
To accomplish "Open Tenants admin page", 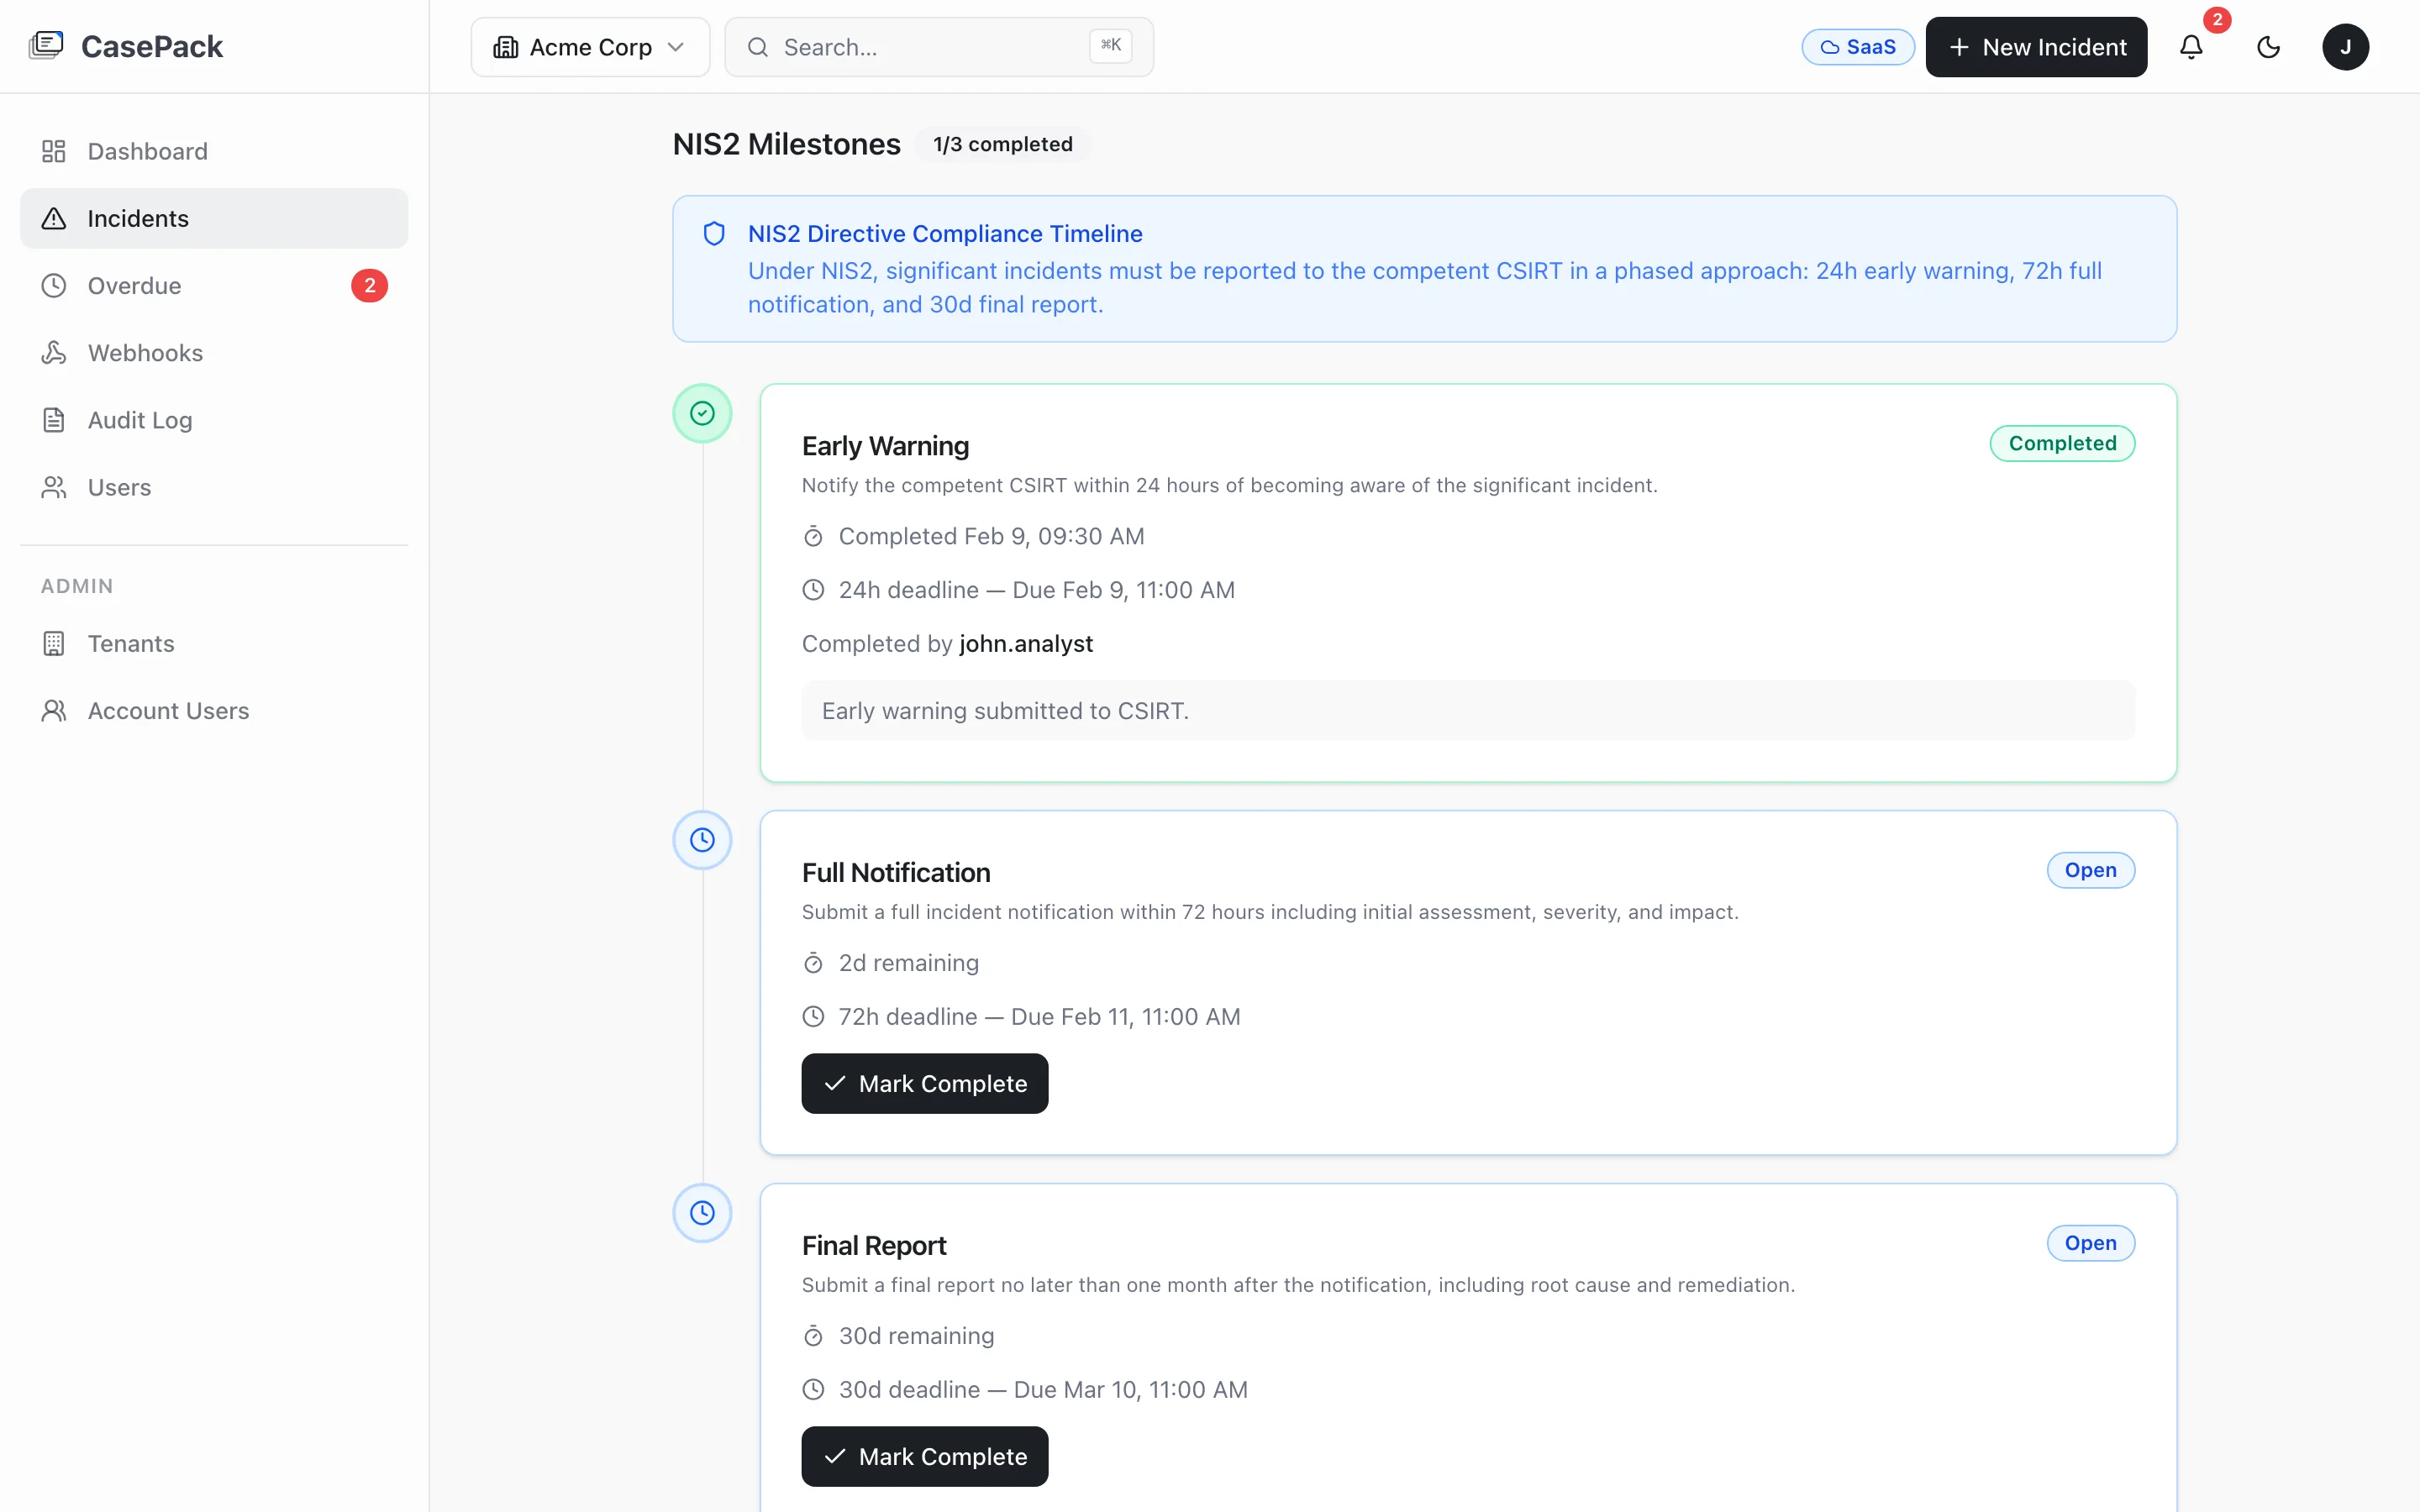I will [214, 643].
